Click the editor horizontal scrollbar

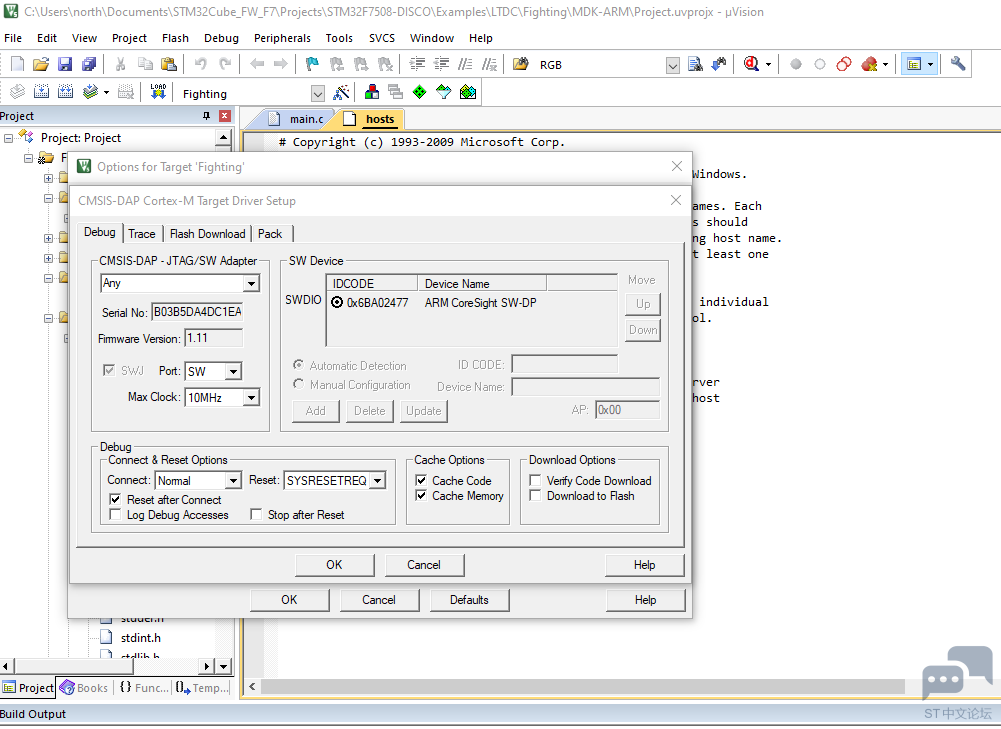(x=582, y=687)
